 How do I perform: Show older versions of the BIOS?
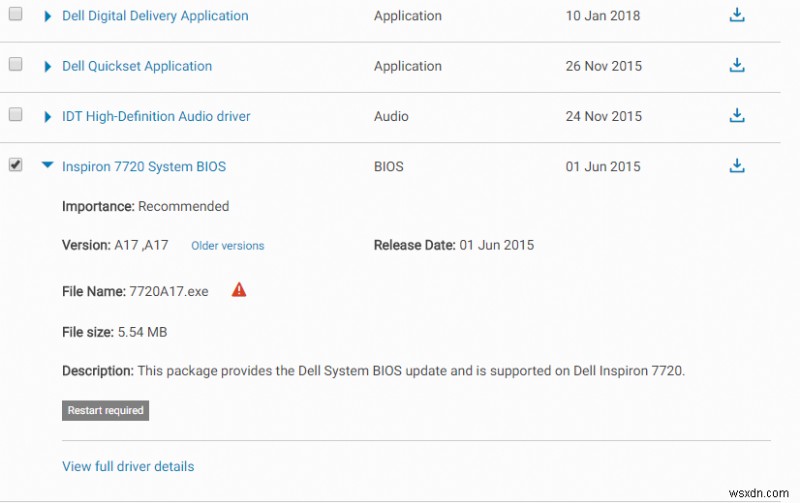click(228, 246)
